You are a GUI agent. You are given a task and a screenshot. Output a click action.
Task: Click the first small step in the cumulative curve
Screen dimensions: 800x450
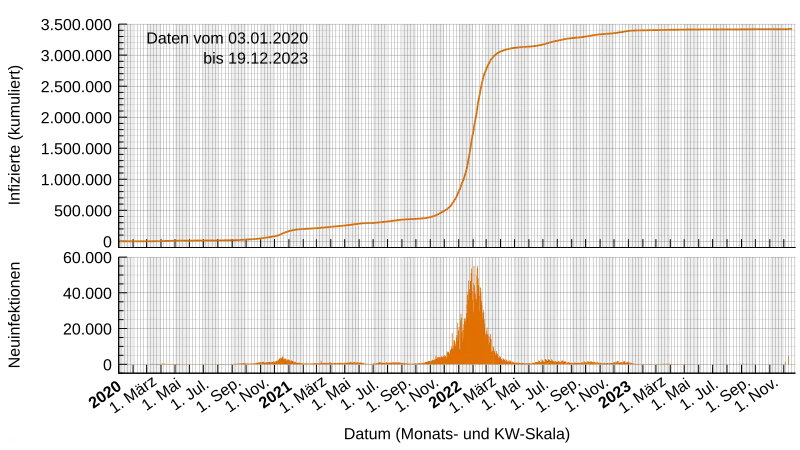[x=285, y=232]
